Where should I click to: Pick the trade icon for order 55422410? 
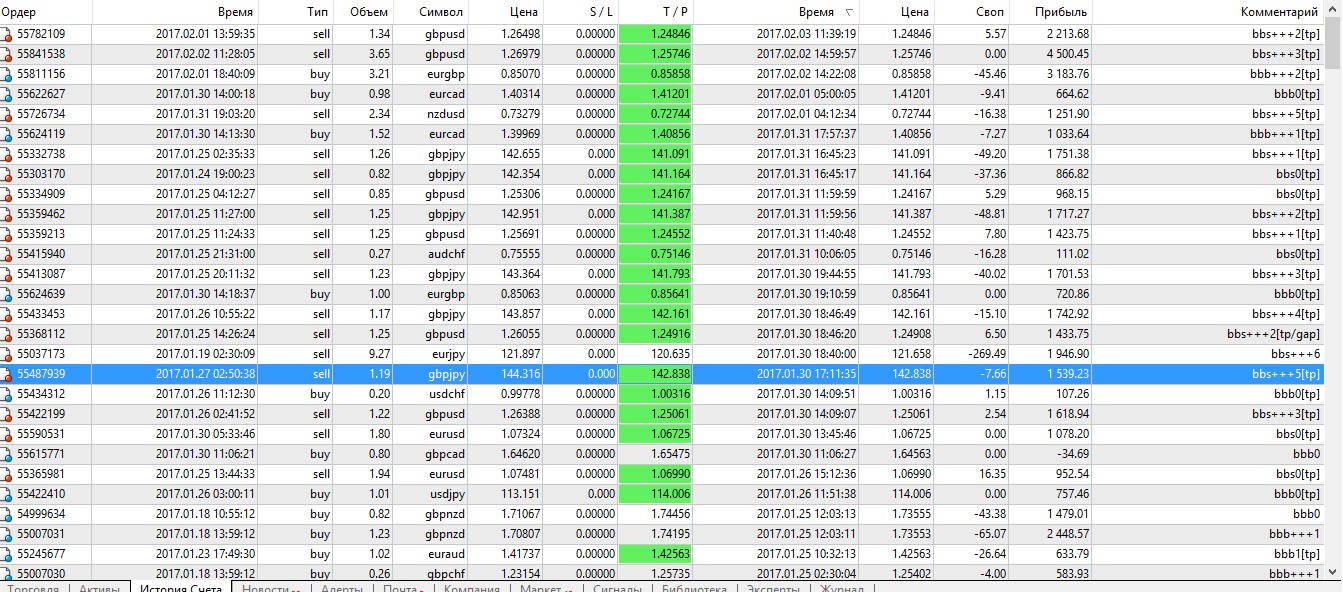coord(7,494)
